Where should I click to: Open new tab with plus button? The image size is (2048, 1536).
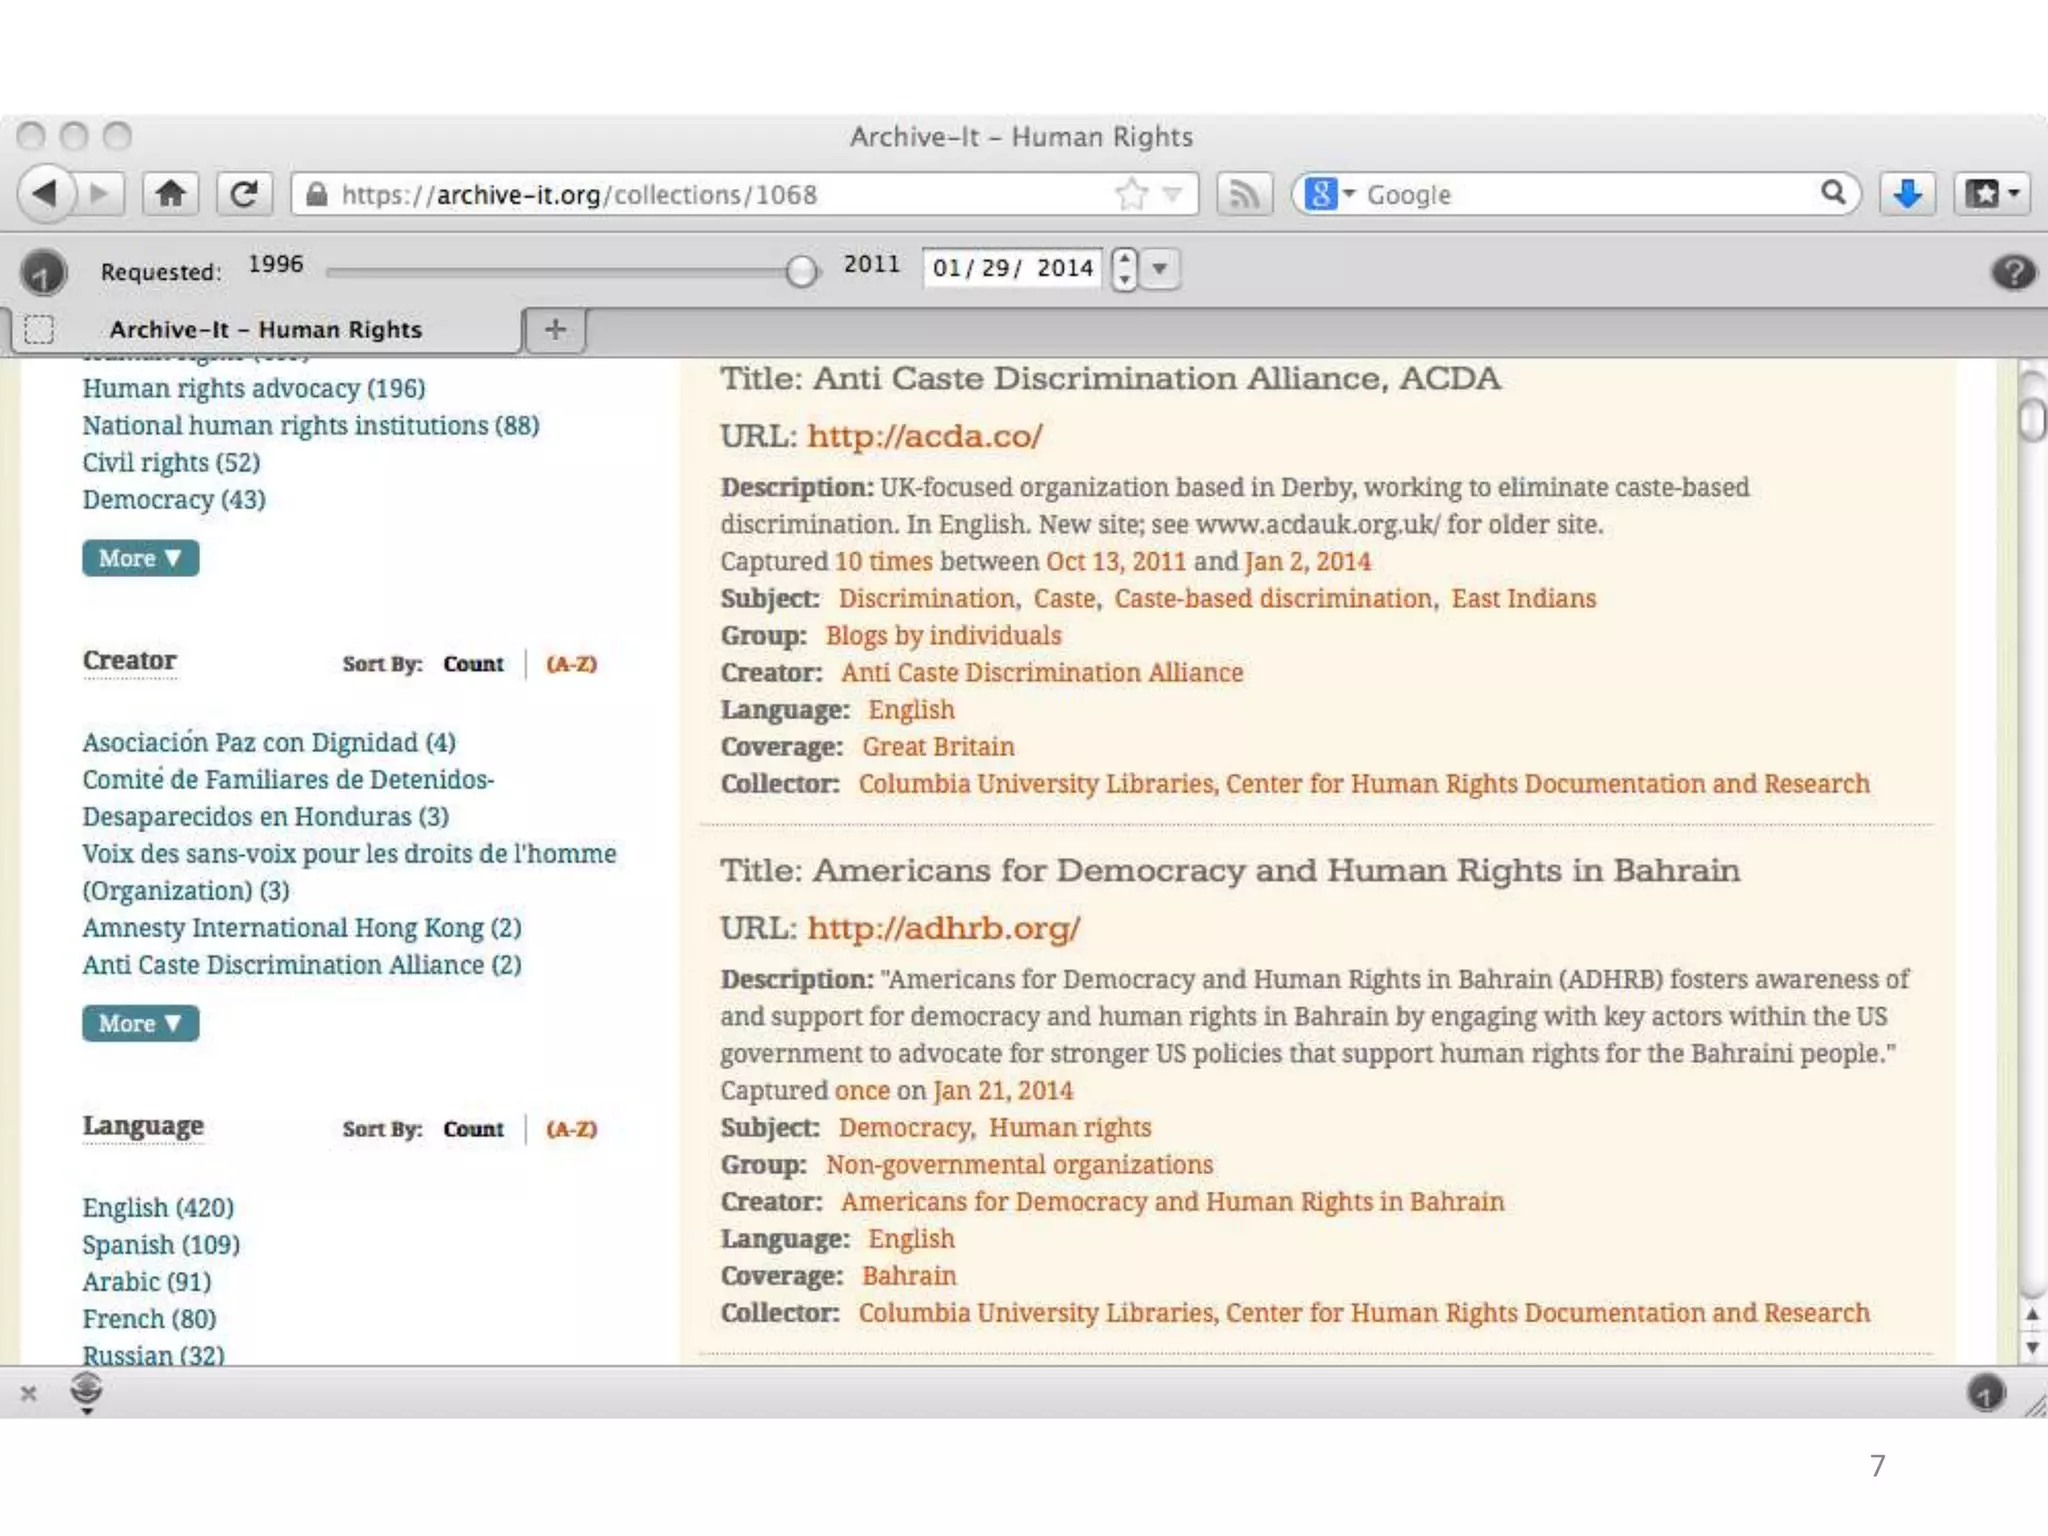pyautogui.click(x=555, y=329)
